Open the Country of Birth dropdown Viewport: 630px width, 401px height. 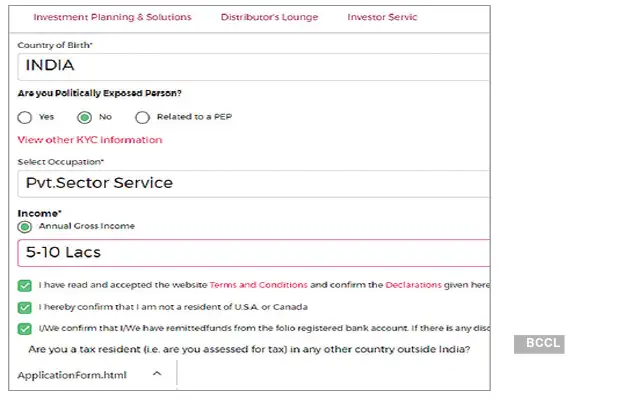click(x=254, y=66)
